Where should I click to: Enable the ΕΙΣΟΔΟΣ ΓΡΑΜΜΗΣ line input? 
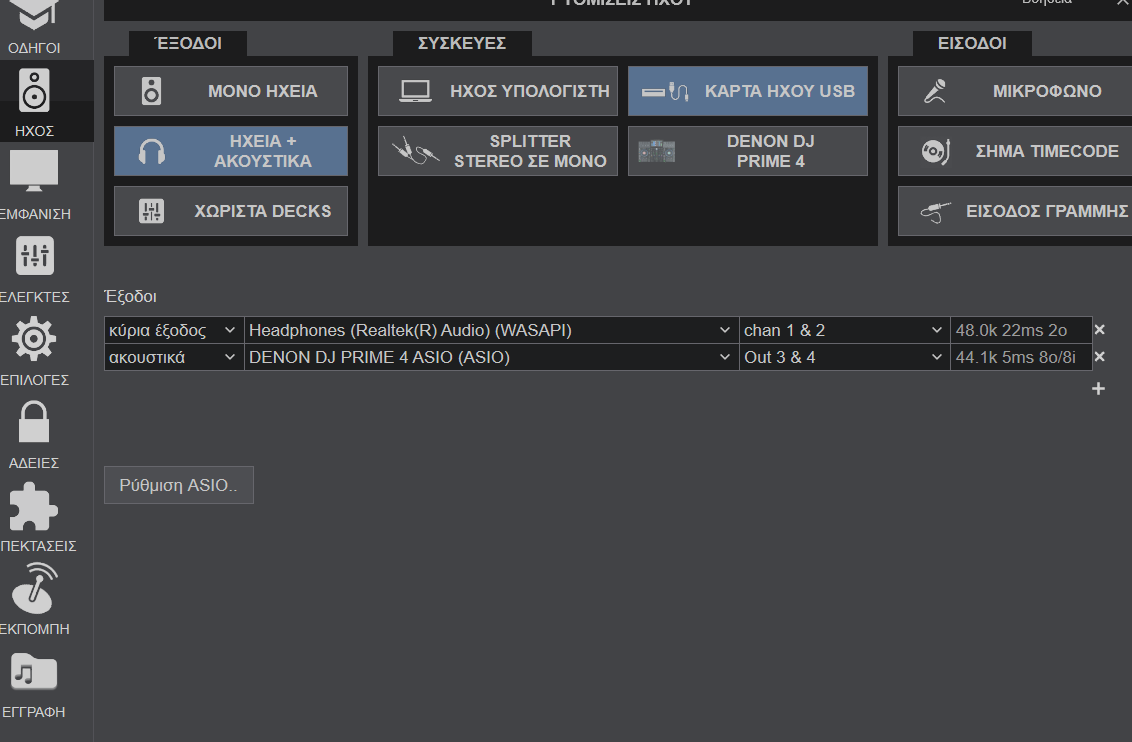click(x=1015, y=211)
